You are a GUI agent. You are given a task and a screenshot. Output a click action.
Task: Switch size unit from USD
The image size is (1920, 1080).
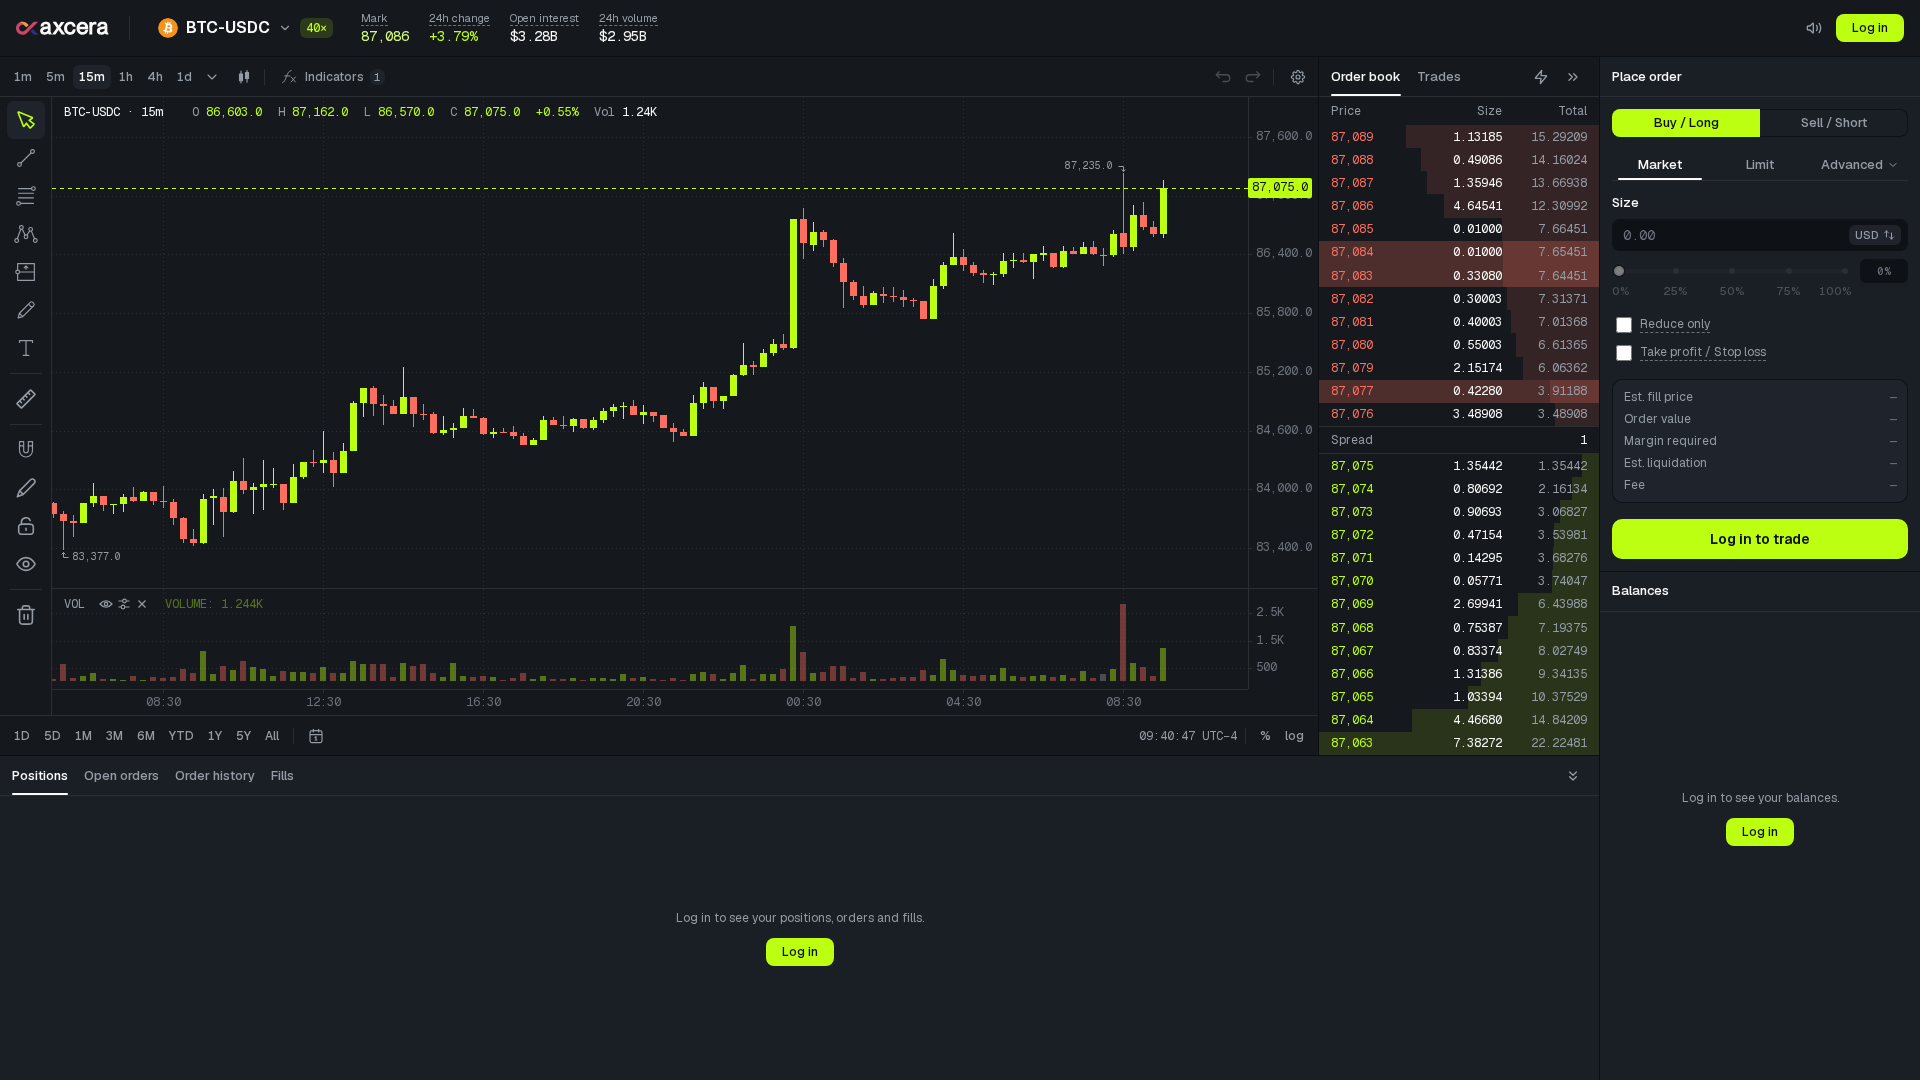1874,235
